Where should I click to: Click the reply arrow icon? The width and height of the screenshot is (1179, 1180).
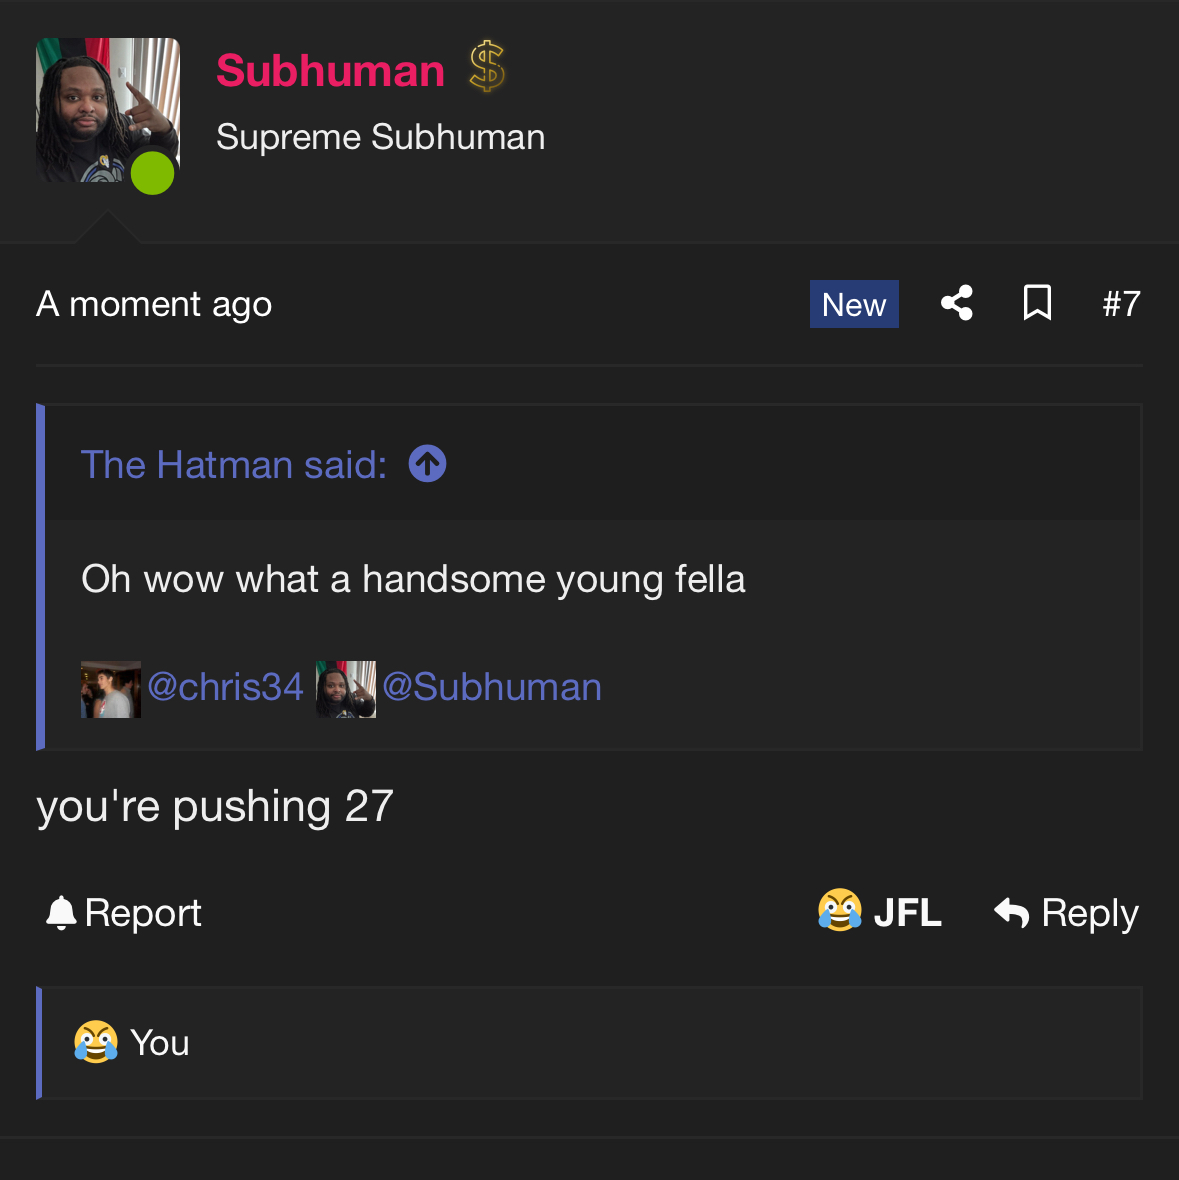pos(1010,913)
